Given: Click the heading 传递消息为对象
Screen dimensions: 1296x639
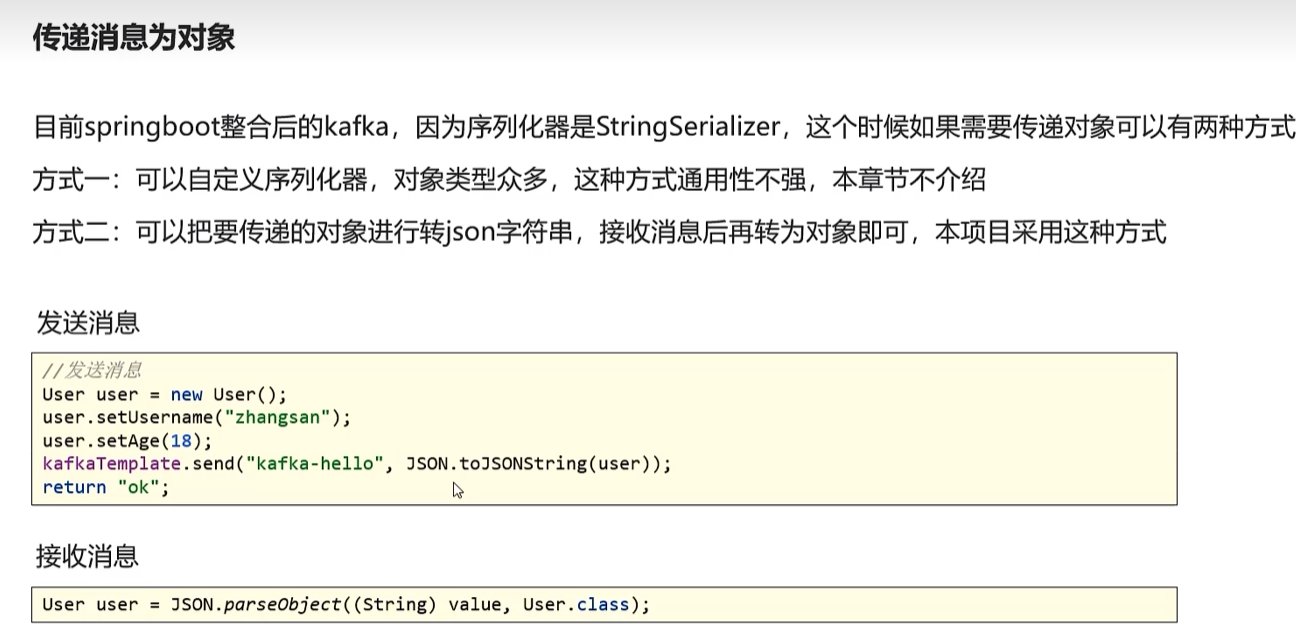Looking at the screenshot, I should (134, 38).
